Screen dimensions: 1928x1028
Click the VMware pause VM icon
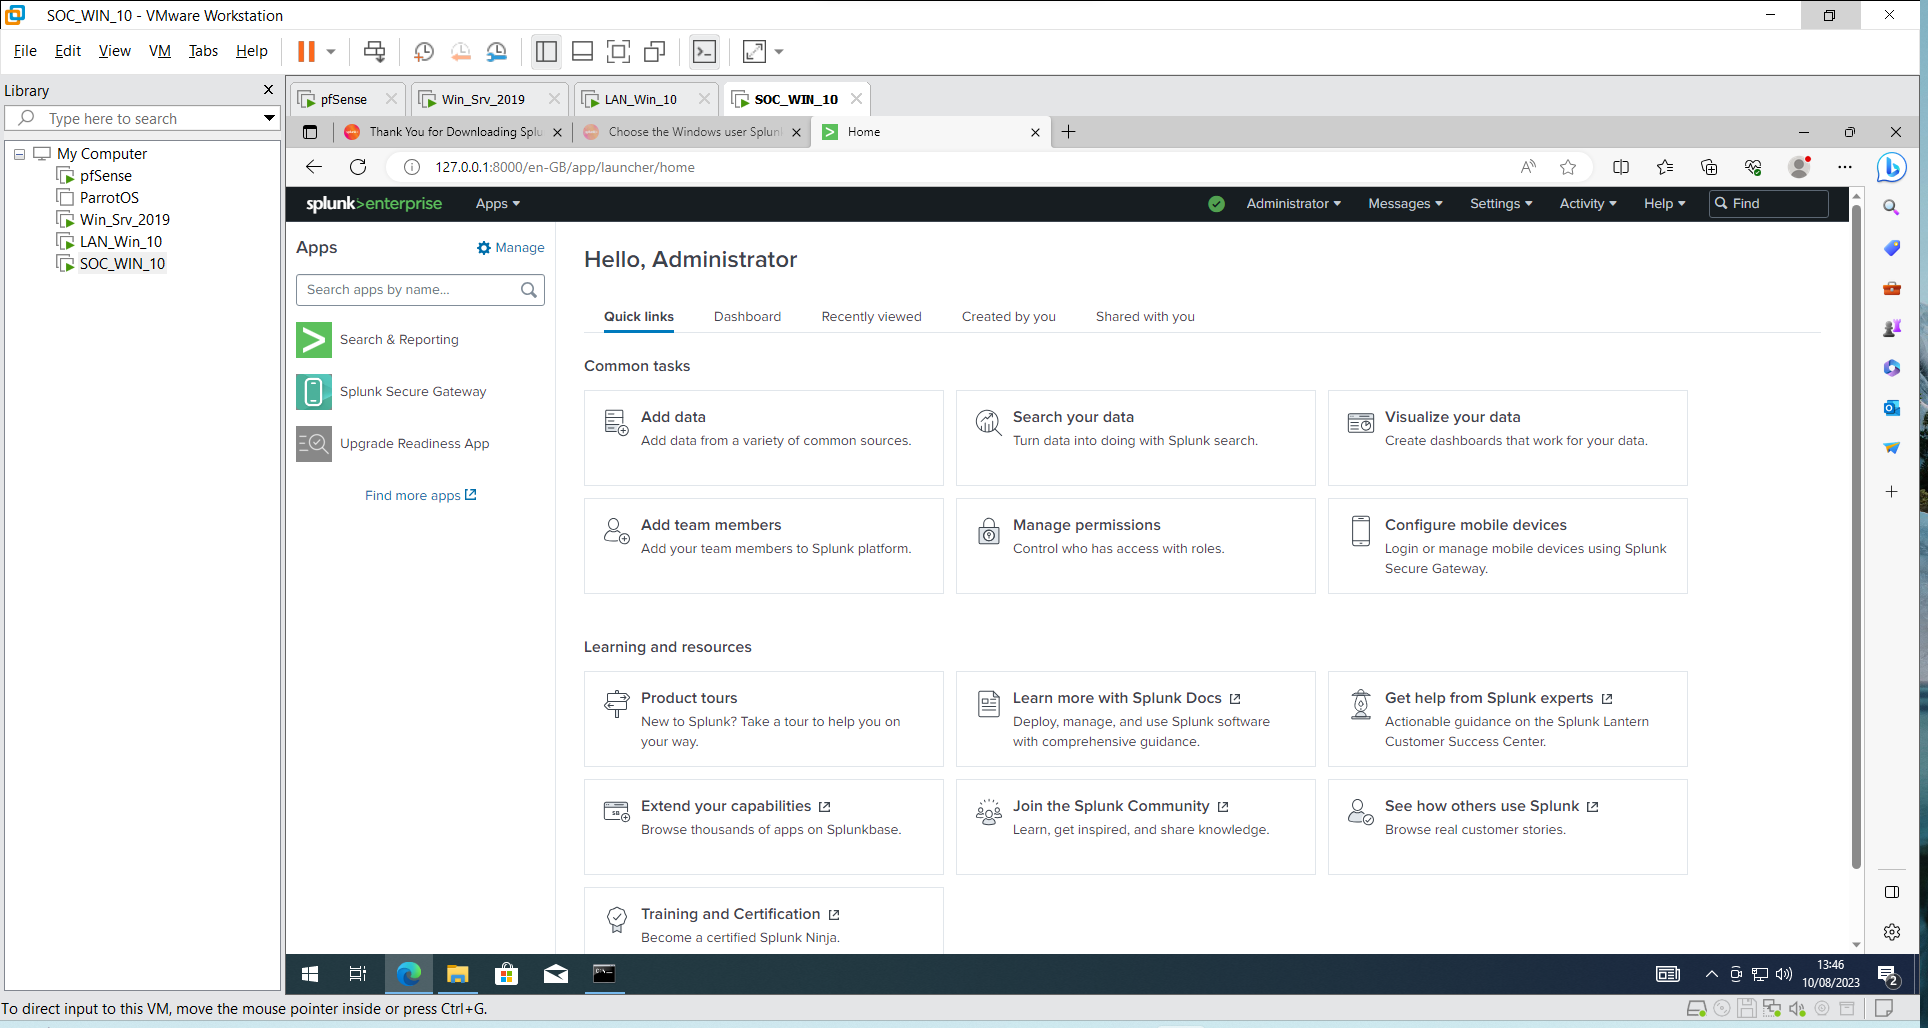point(306,51)
